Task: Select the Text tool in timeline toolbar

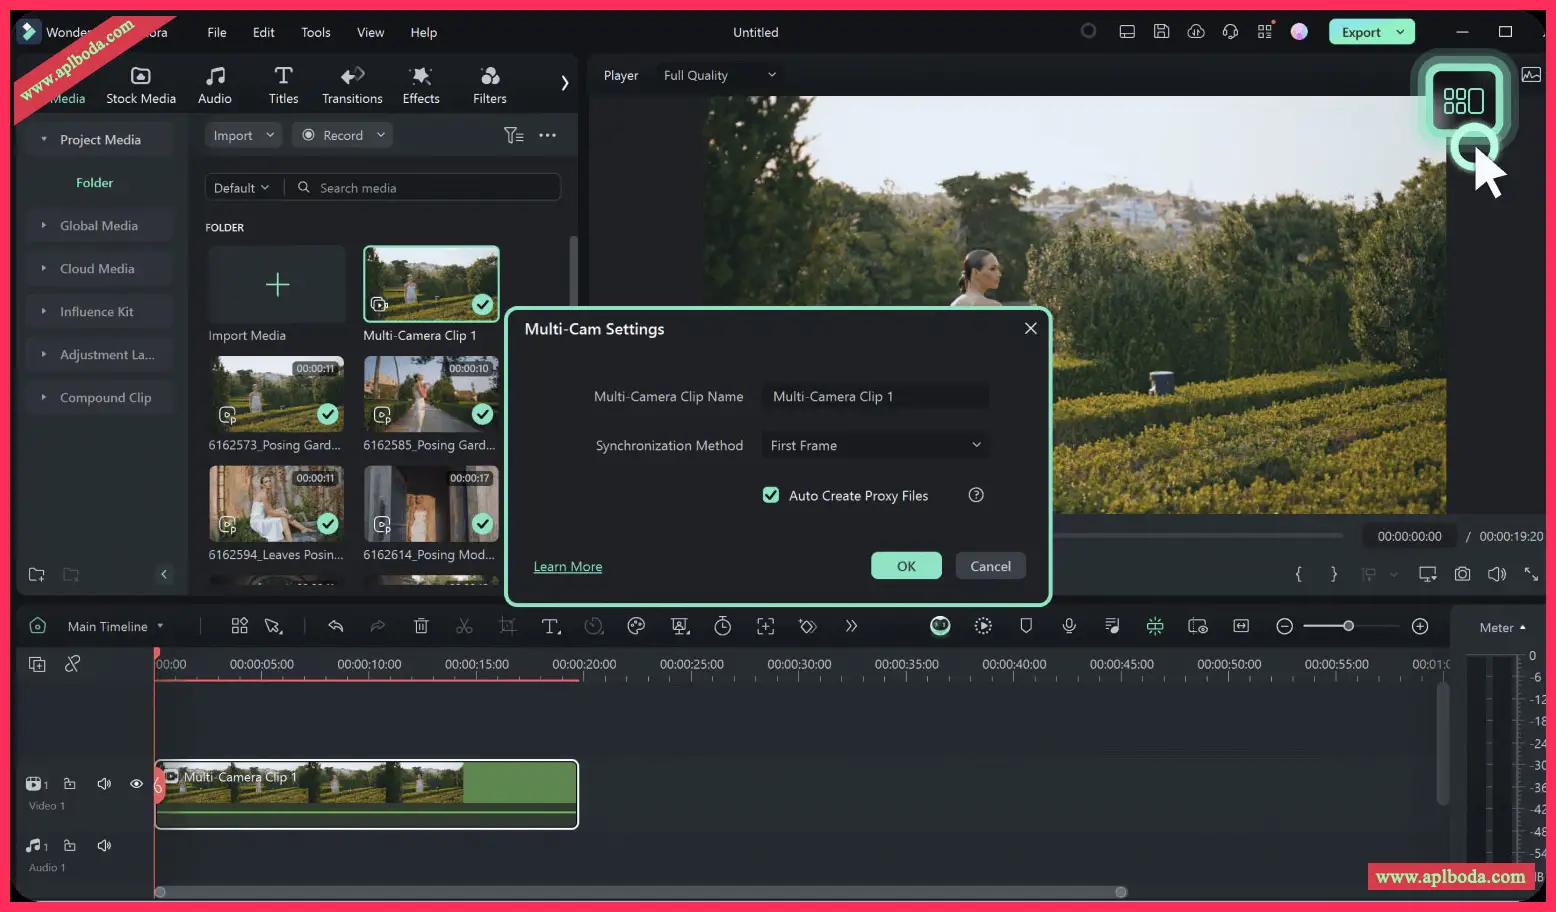Action: tap(550, 626)
